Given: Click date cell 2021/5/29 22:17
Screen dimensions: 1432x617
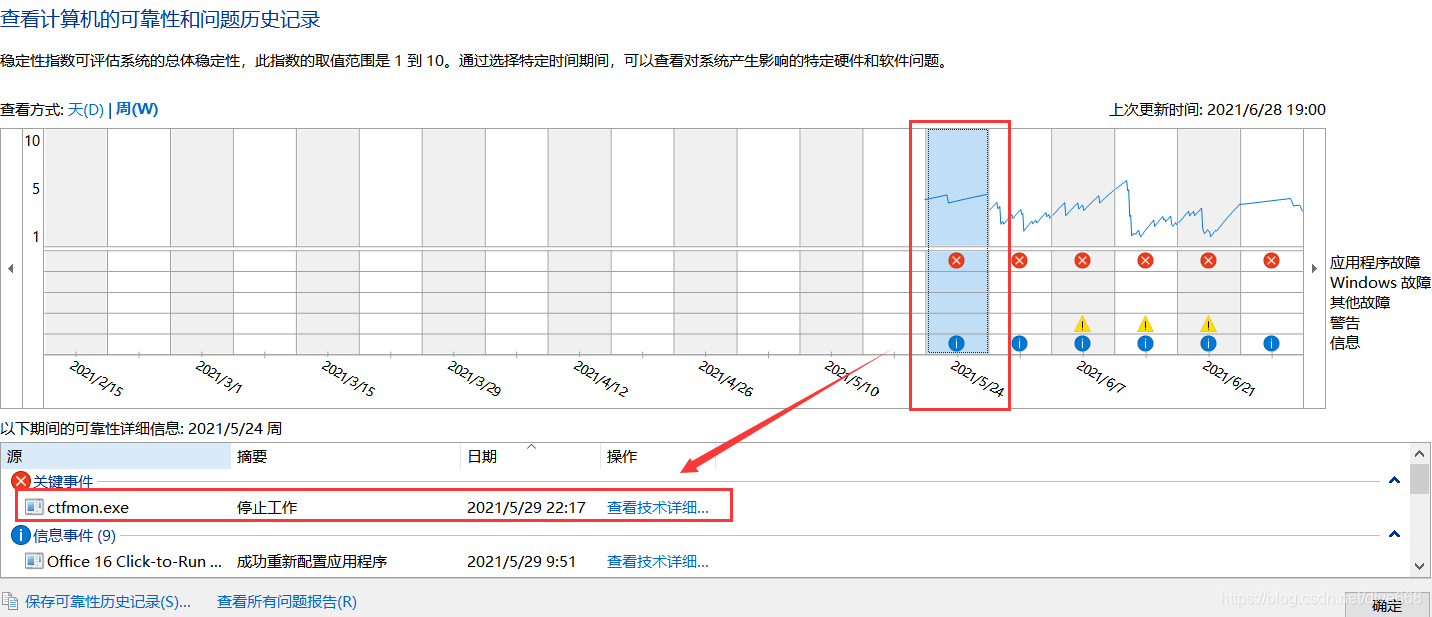Looking at the screenshot, I should [526, 507].
